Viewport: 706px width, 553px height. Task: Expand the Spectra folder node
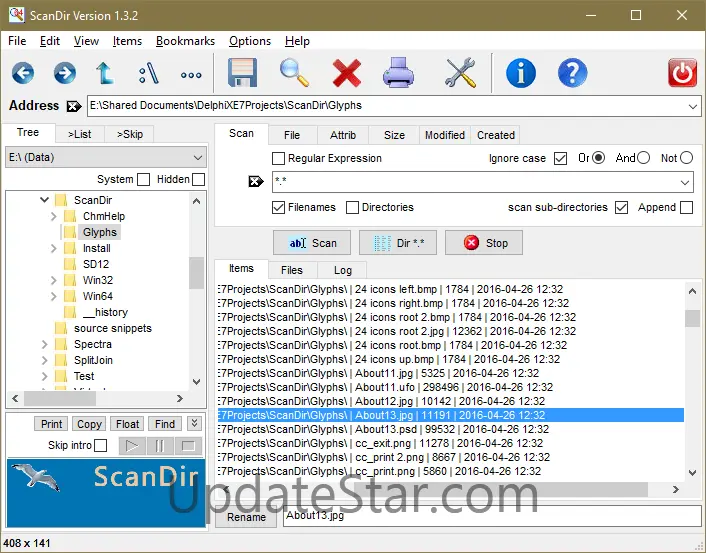click(44, 344)
